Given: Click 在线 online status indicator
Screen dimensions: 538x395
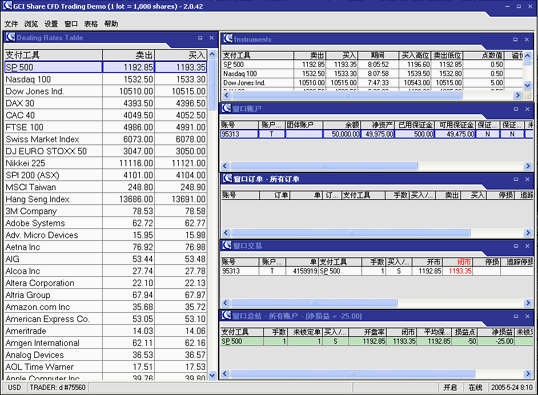Looking at the screenshot, I should (475, 387).
